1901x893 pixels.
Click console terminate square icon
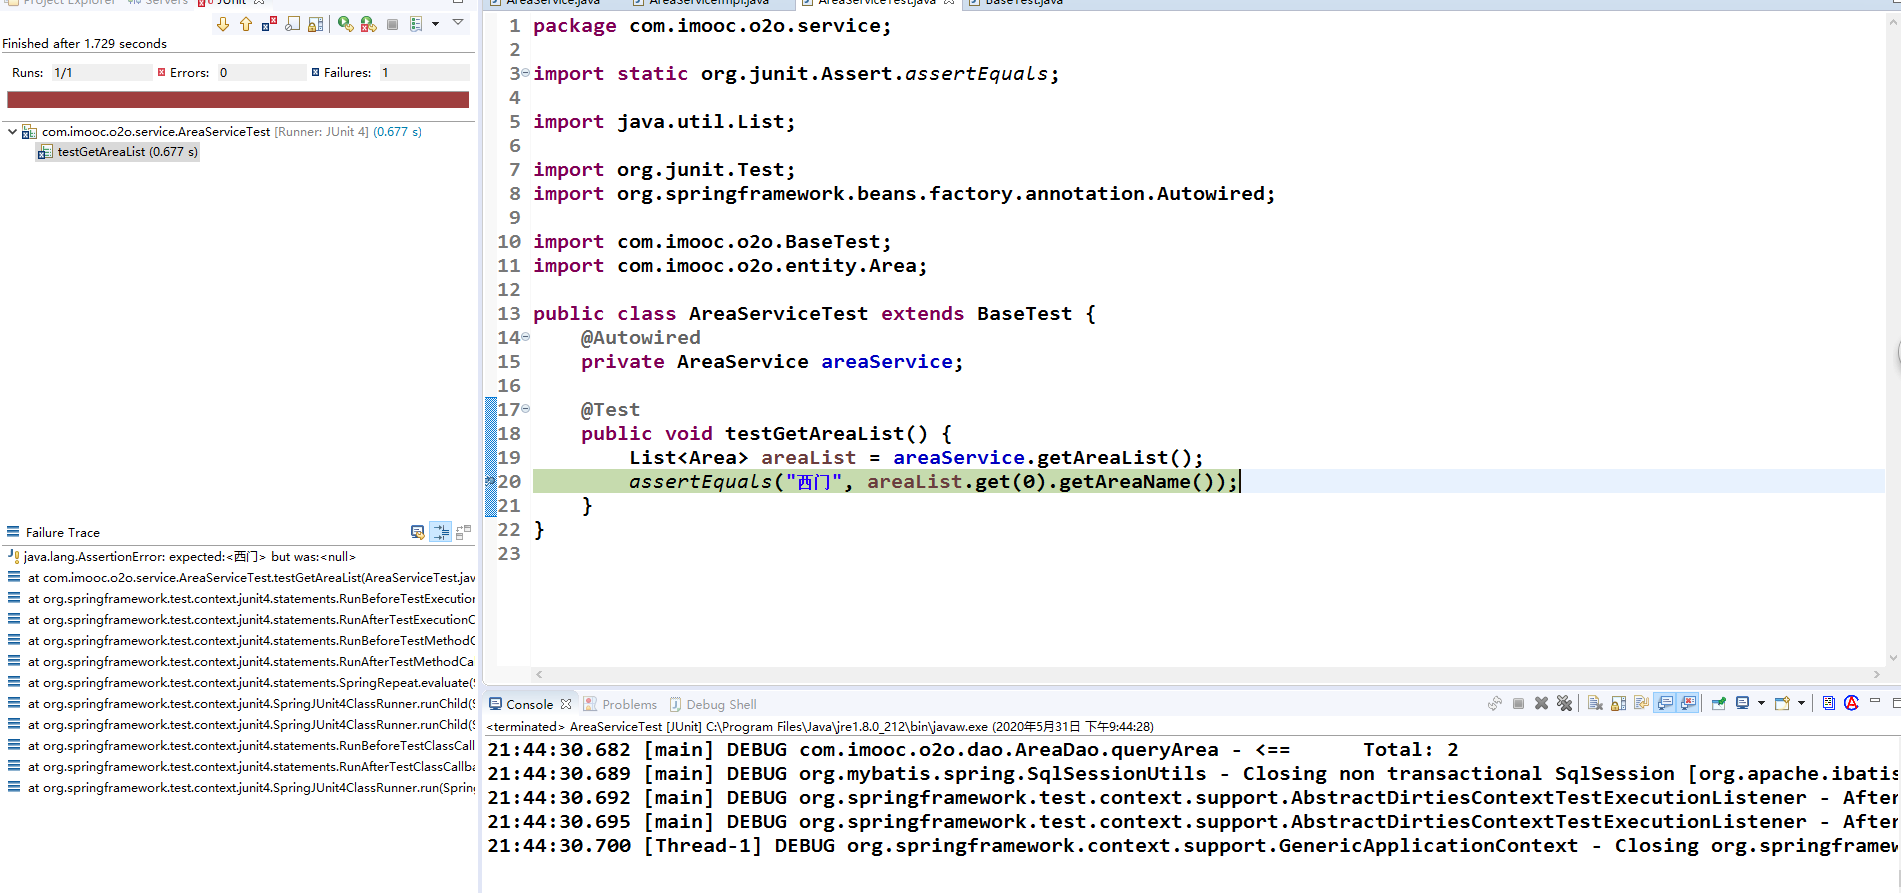click(1518, 703)
